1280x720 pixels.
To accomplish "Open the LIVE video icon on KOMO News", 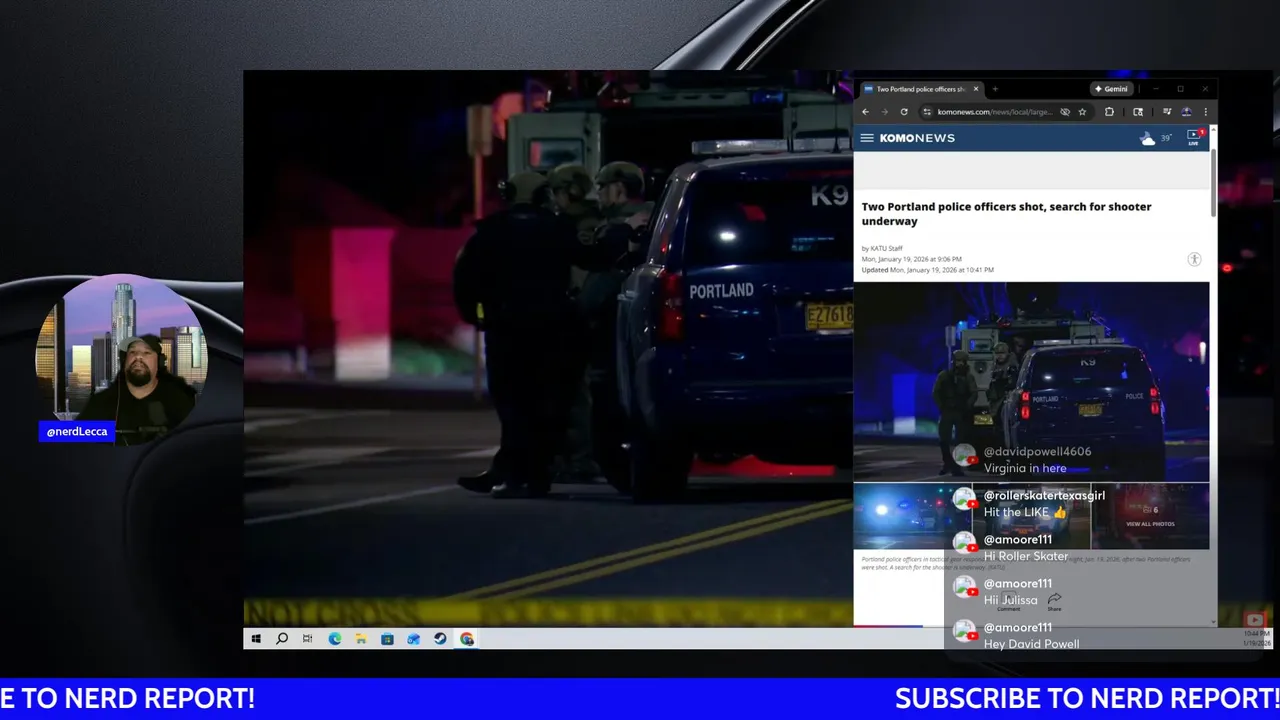I will coord(1193,138).
